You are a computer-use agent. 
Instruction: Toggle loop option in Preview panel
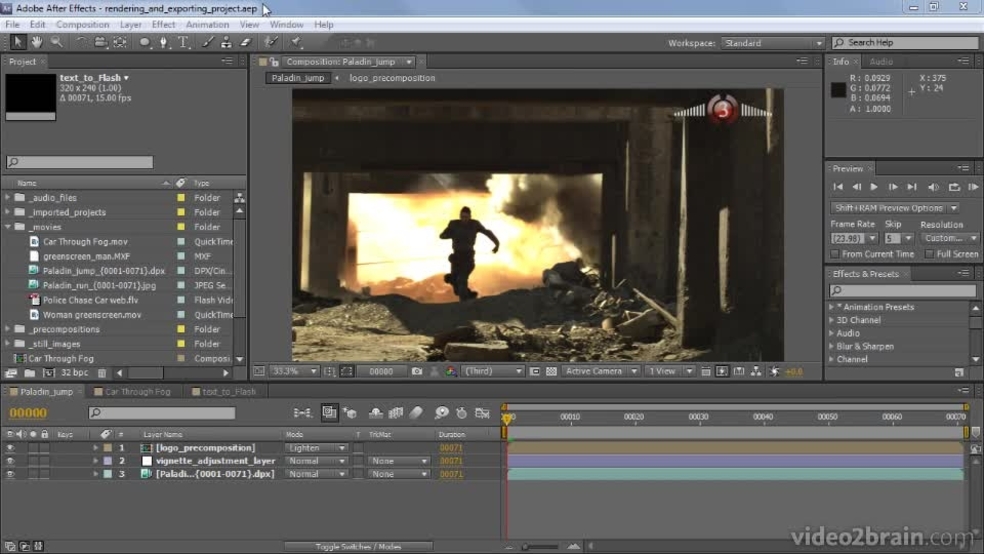coord(954,187)
